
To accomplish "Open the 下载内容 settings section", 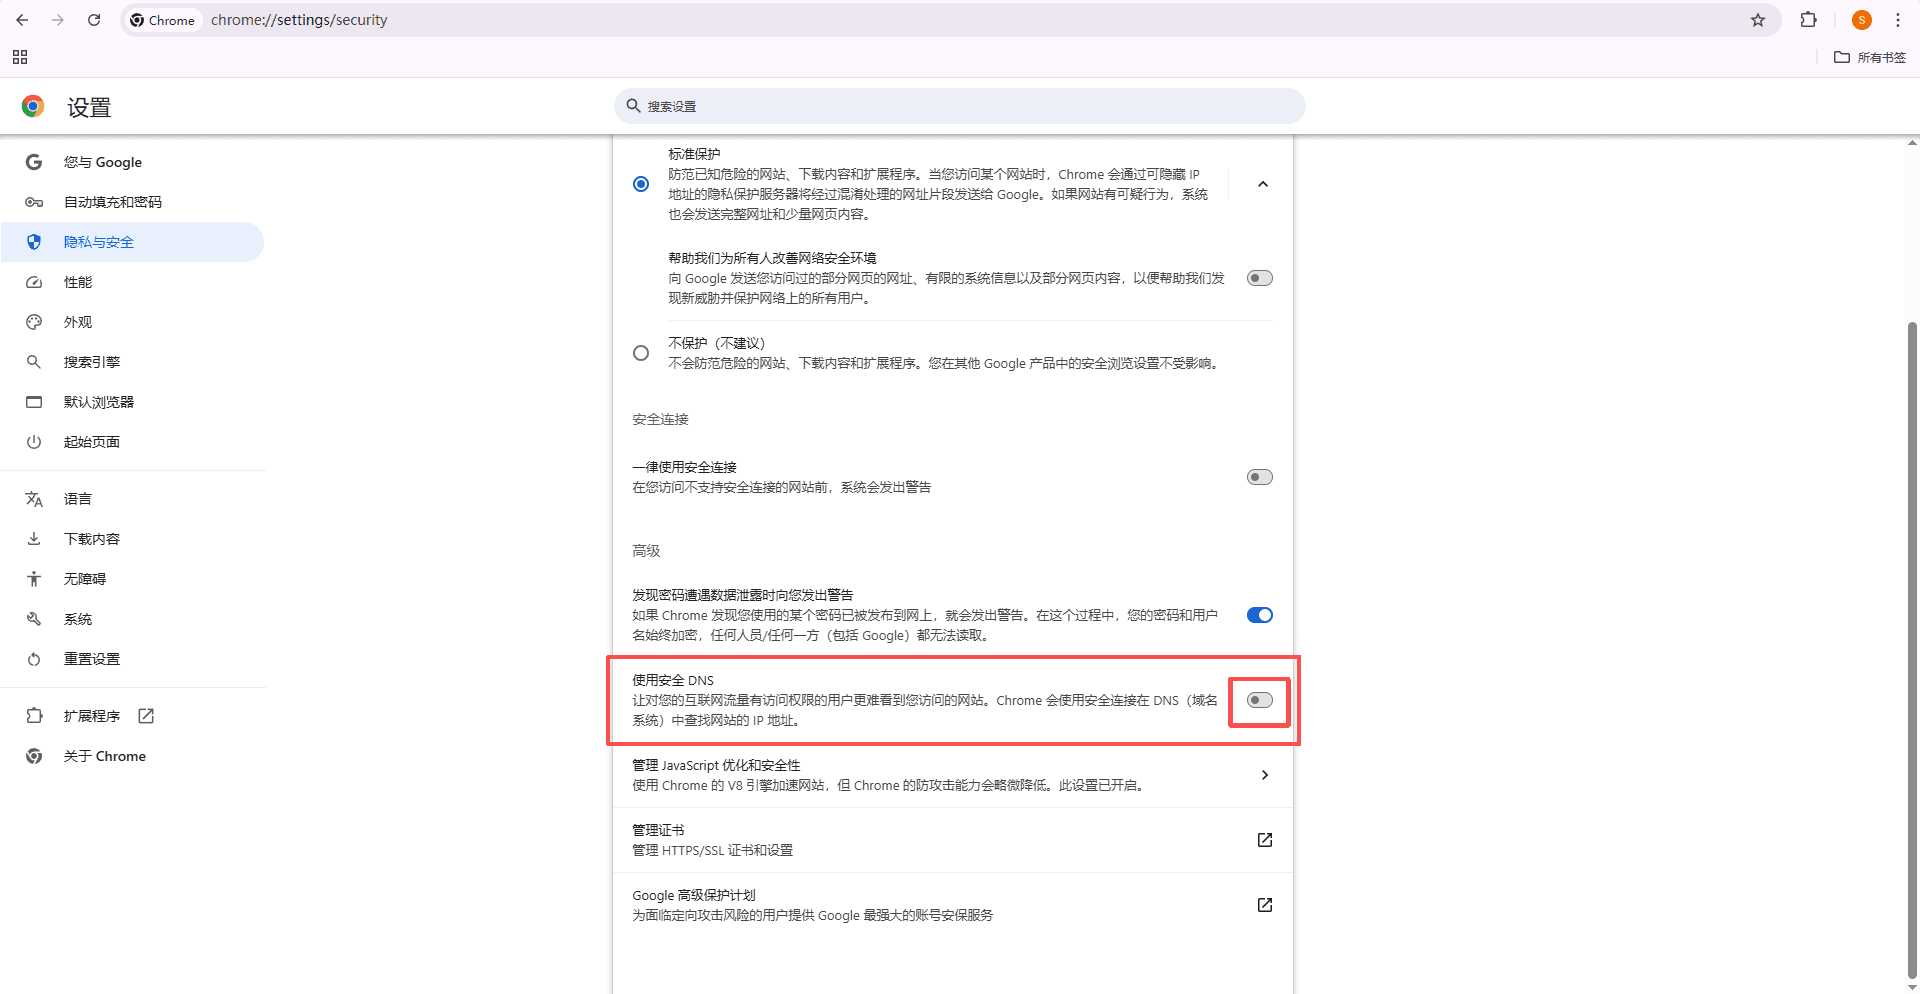I will coord(92,538).
